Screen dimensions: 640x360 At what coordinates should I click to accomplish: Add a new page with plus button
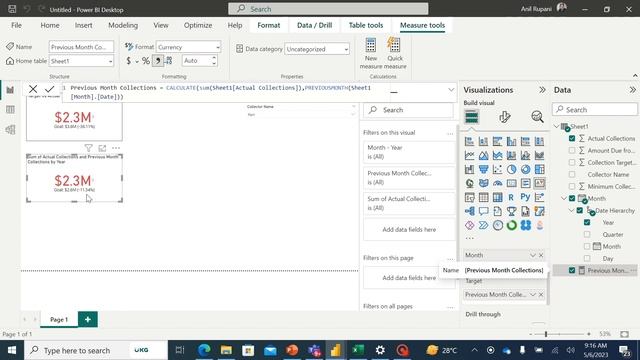coord(88,320)
